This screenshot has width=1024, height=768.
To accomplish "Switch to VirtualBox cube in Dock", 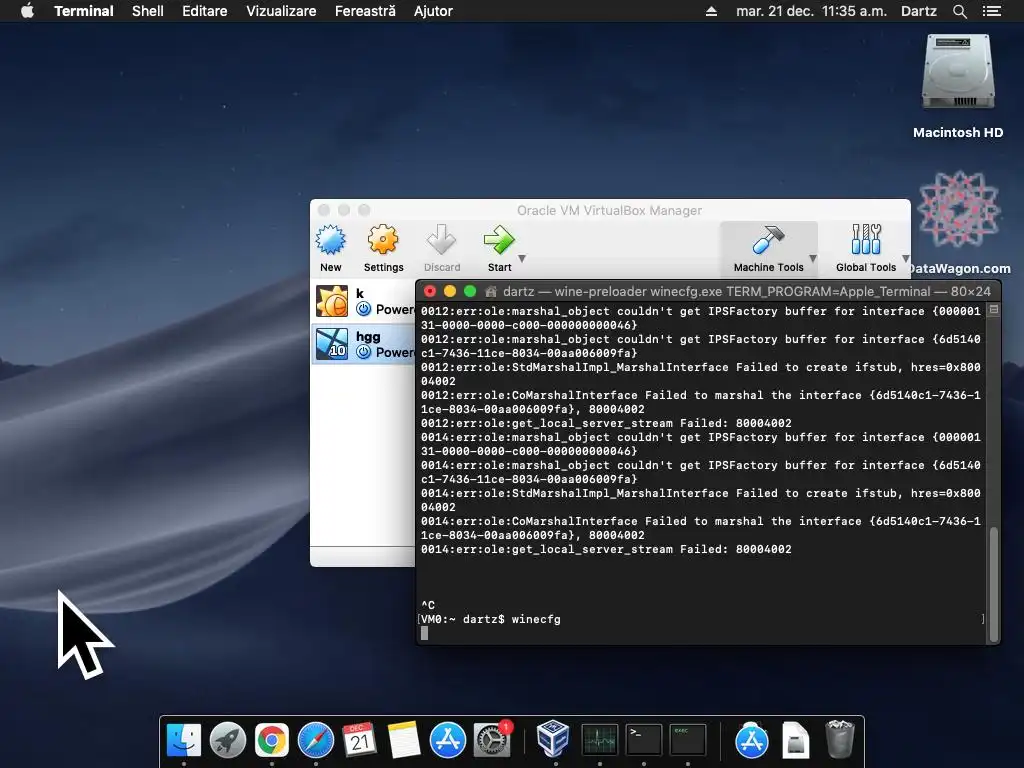I will (552, 739).
